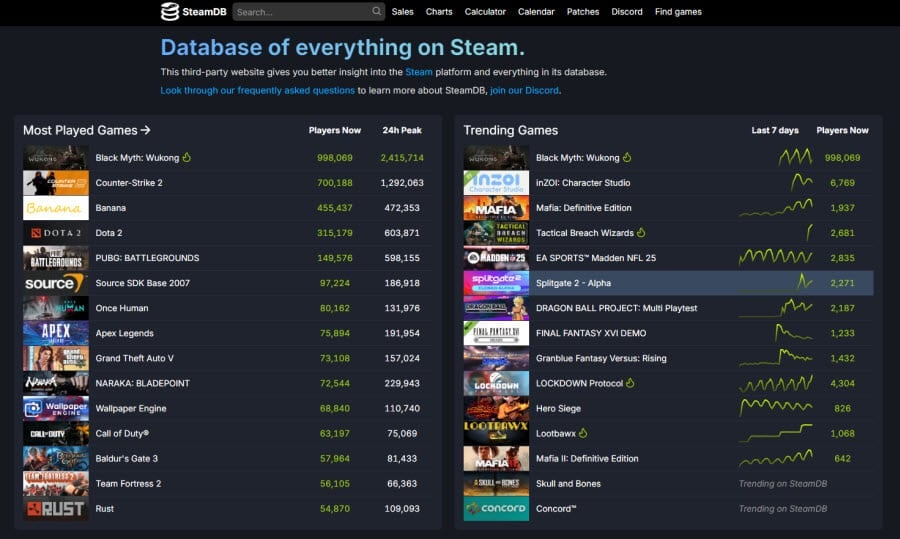The width and height of the screenshot is (900, 539).
Task: Open the Mafia II: Definitive Edition link
Action: pyautogui.click(x=587, y=458)
